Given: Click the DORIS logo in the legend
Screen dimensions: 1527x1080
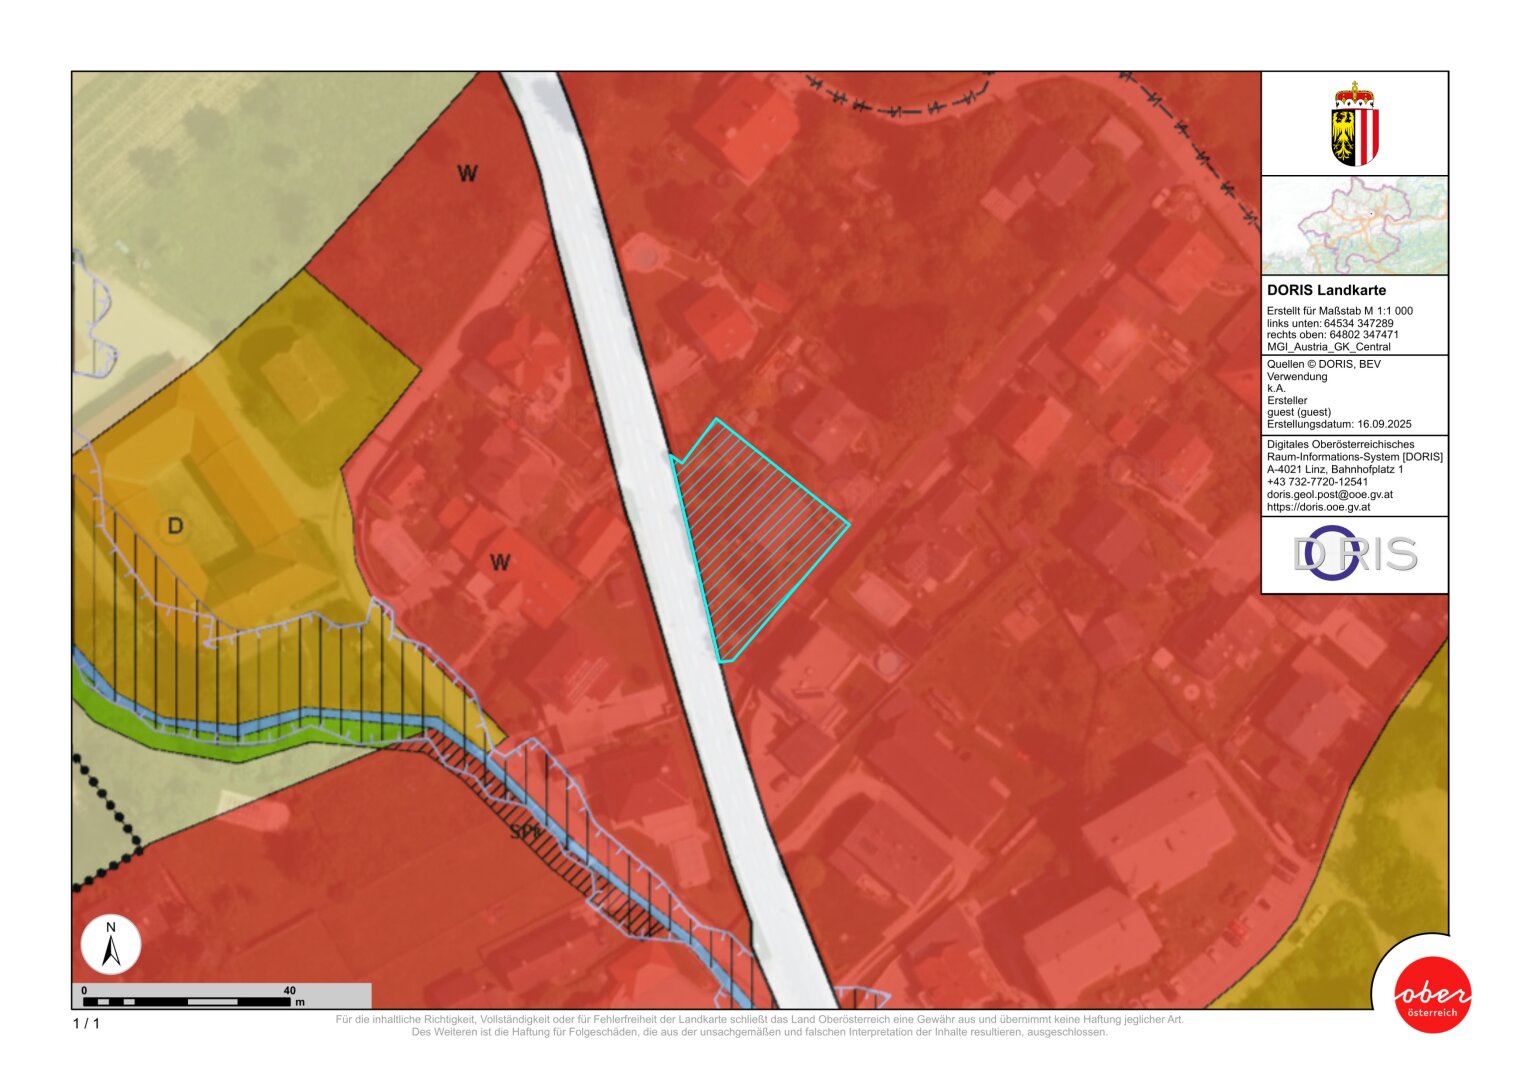Looking at the screenshot, I should 1354,554.
